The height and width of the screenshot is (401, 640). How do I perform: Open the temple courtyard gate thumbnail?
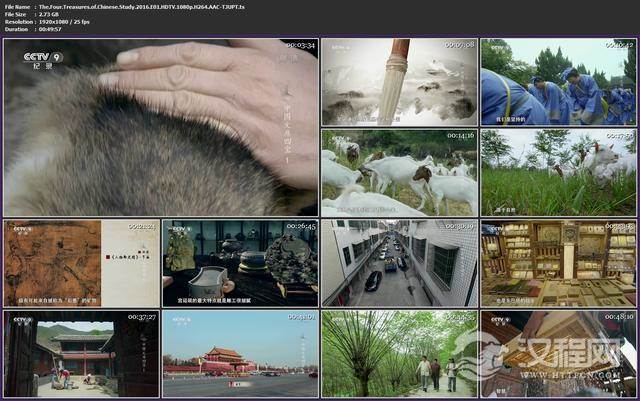point(80,354)
